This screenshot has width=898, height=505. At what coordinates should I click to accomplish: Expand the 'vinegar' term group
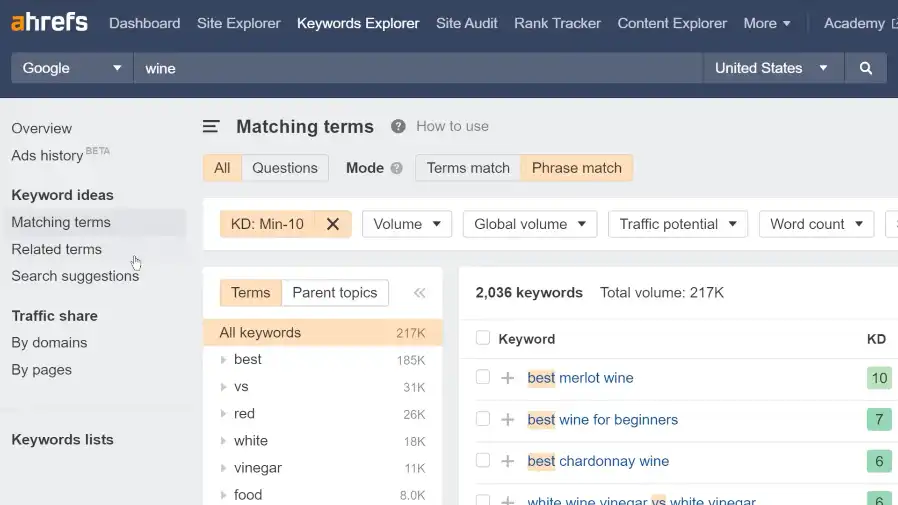click(x=223, y=468)
